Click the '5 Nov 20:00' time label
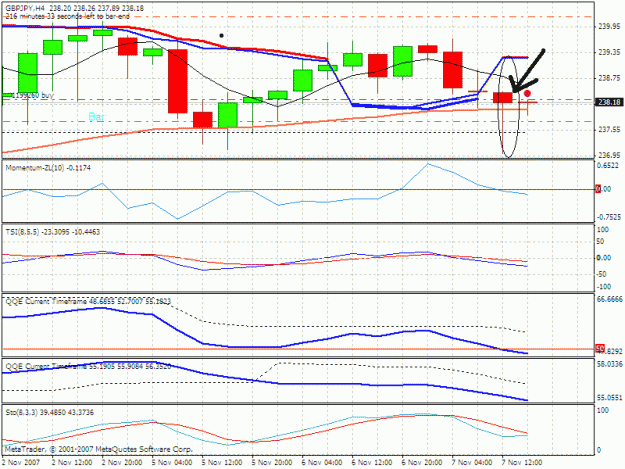This screenshot has width=625, height=469. click(x=272, y=462)
